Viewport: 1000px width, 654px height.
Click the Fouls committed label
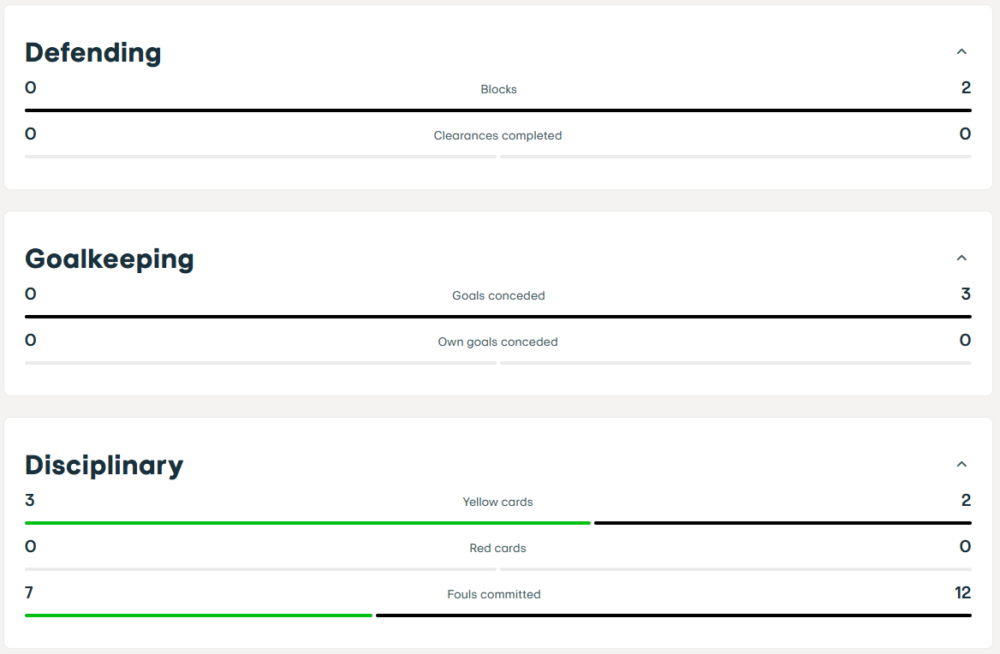(494, 594)
